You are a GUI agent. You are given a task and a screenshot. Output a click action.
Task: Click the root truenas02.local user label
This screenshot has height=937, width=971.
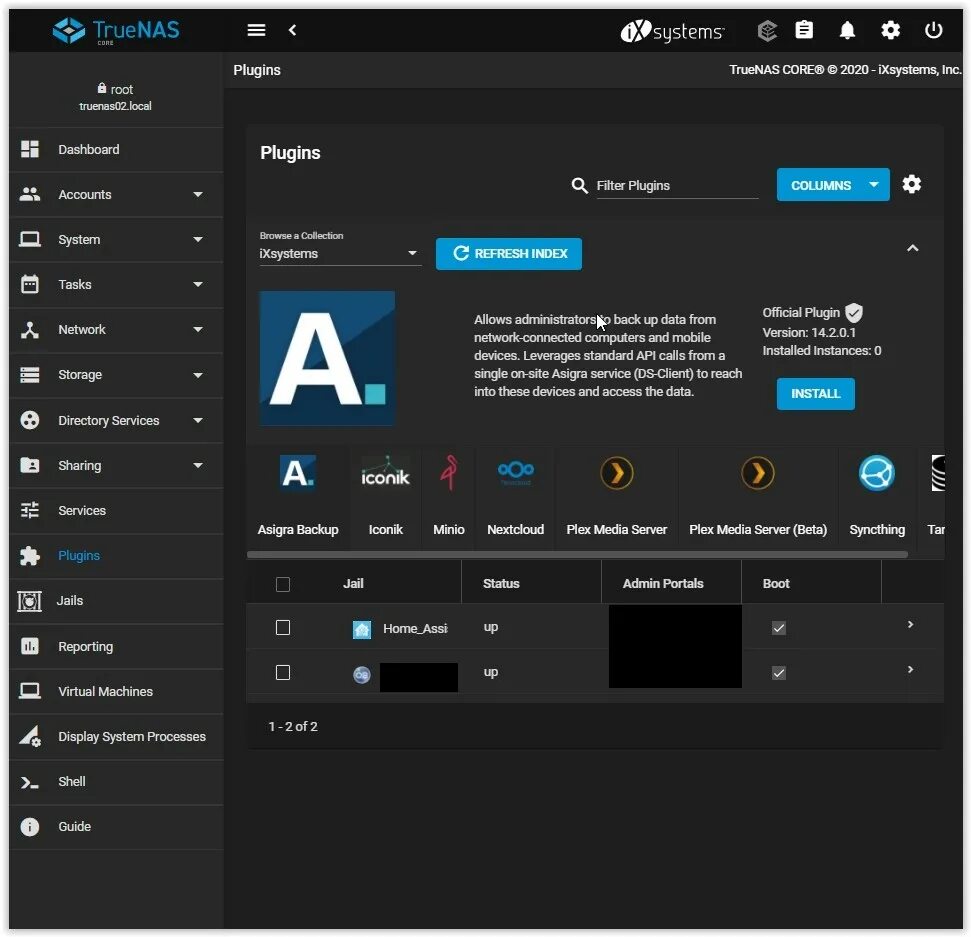coord(115,97)
